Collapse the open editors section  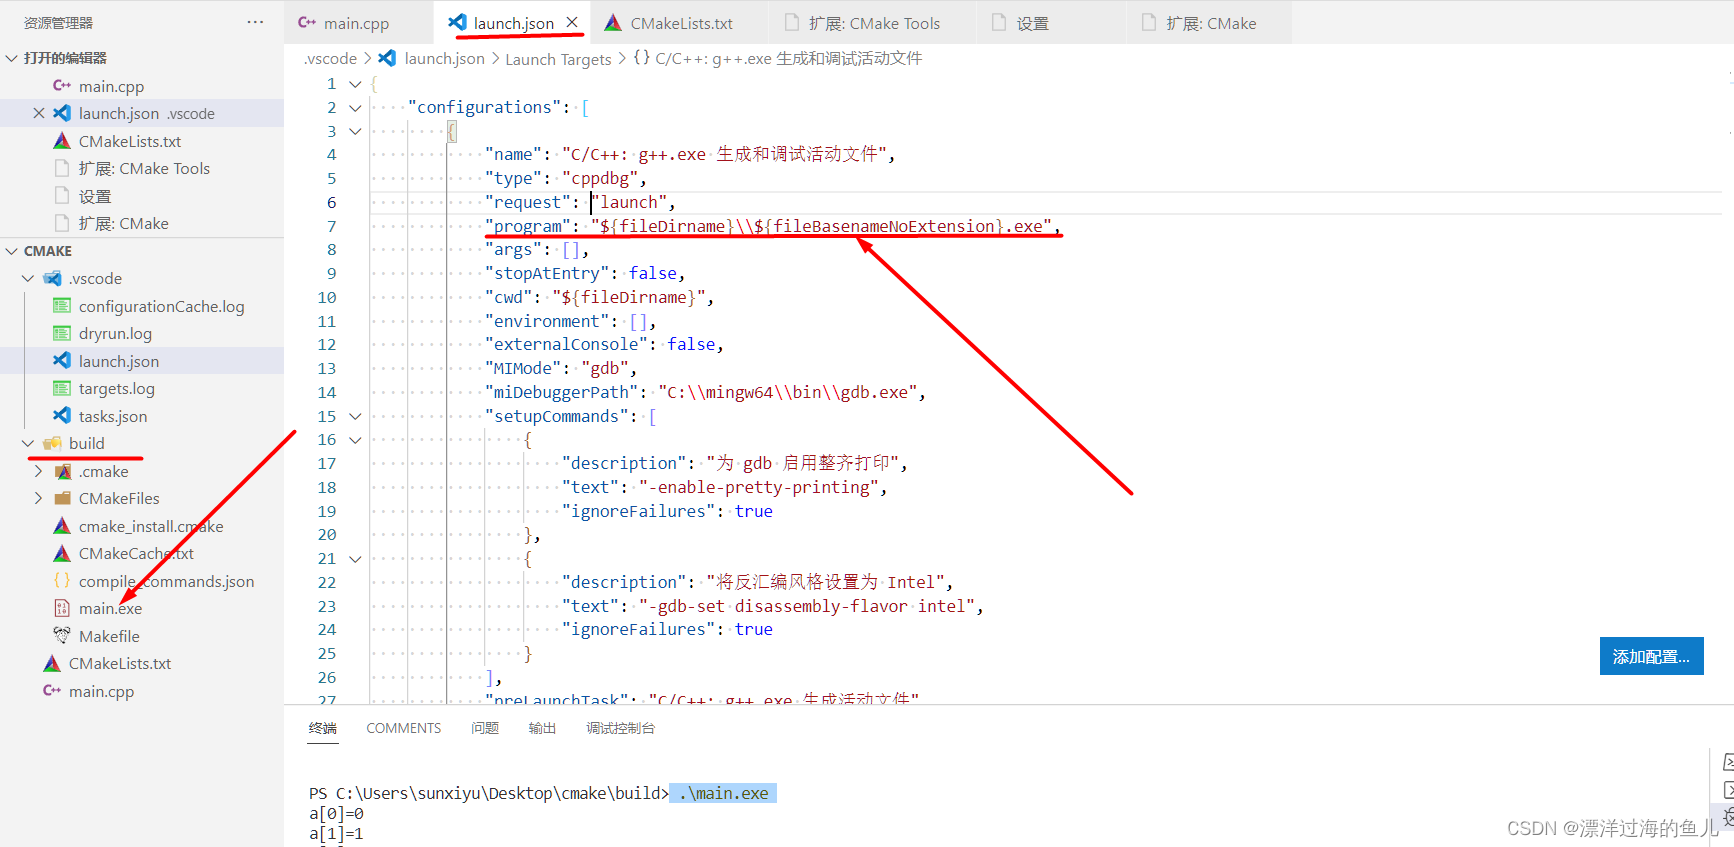[x=12, y=58]
